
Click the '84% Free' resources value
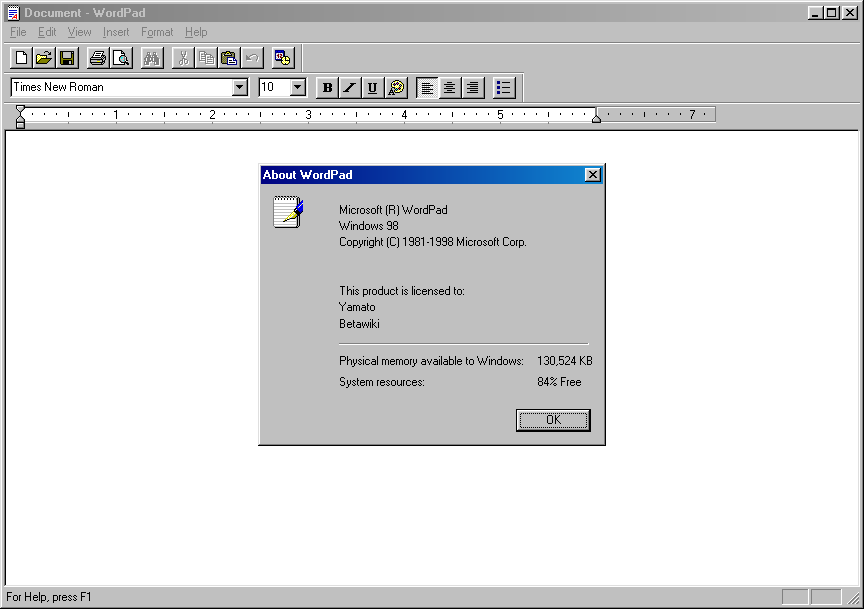559,382
